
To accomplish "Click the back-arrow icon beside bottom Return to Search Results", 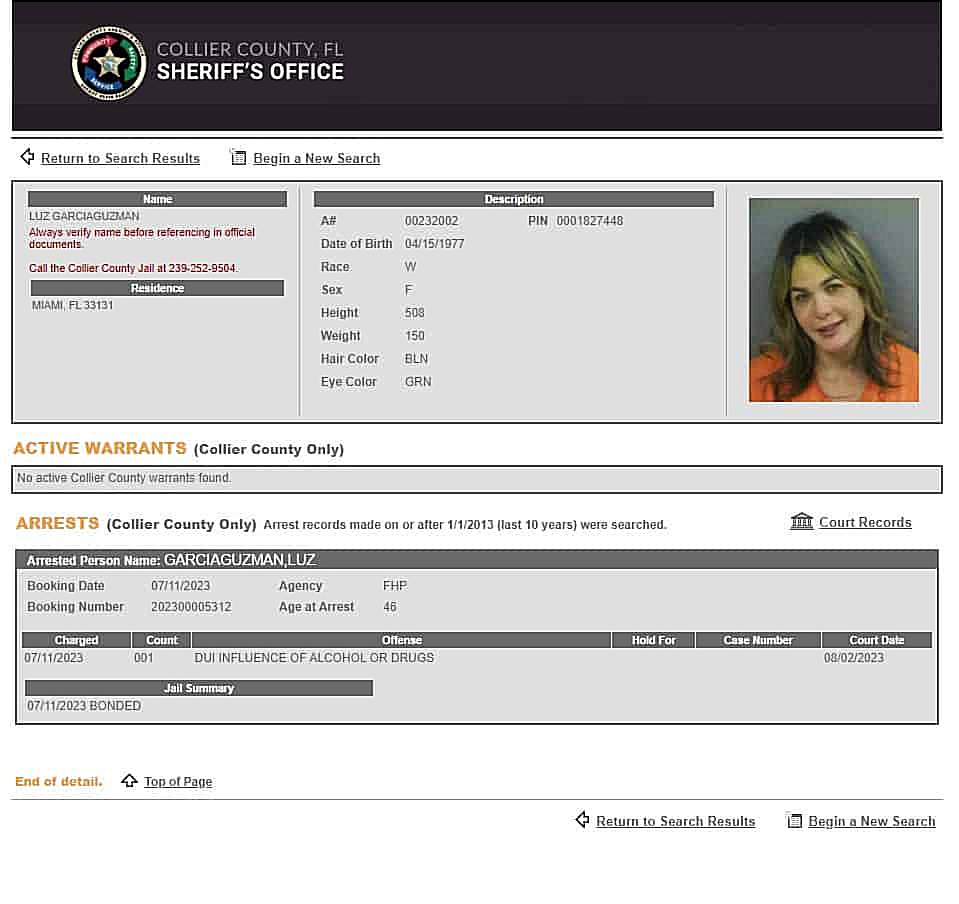I will (x=582, y=820).
